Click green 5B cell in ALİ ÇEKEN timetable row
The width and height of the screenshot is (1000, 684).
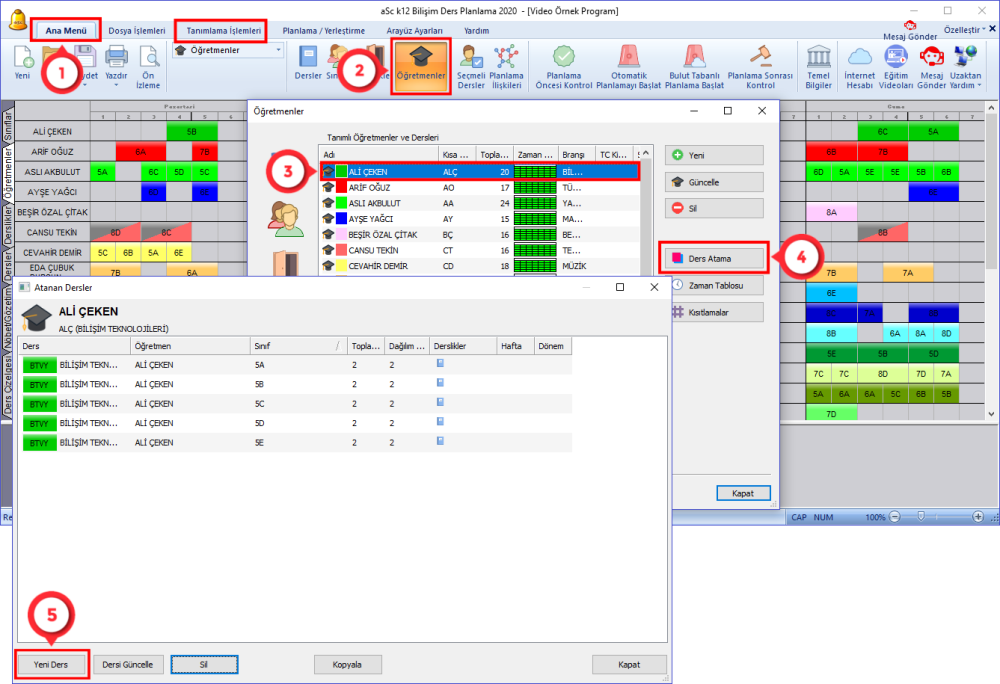pyautogui.click(x=192, y=131)
